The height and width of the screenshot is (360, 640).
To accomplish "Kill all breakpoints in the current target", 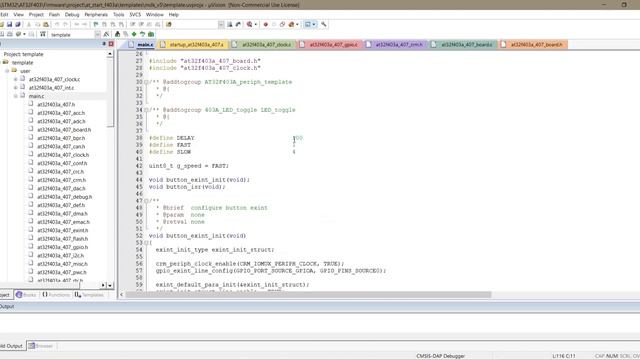I will tap(291, 24).
